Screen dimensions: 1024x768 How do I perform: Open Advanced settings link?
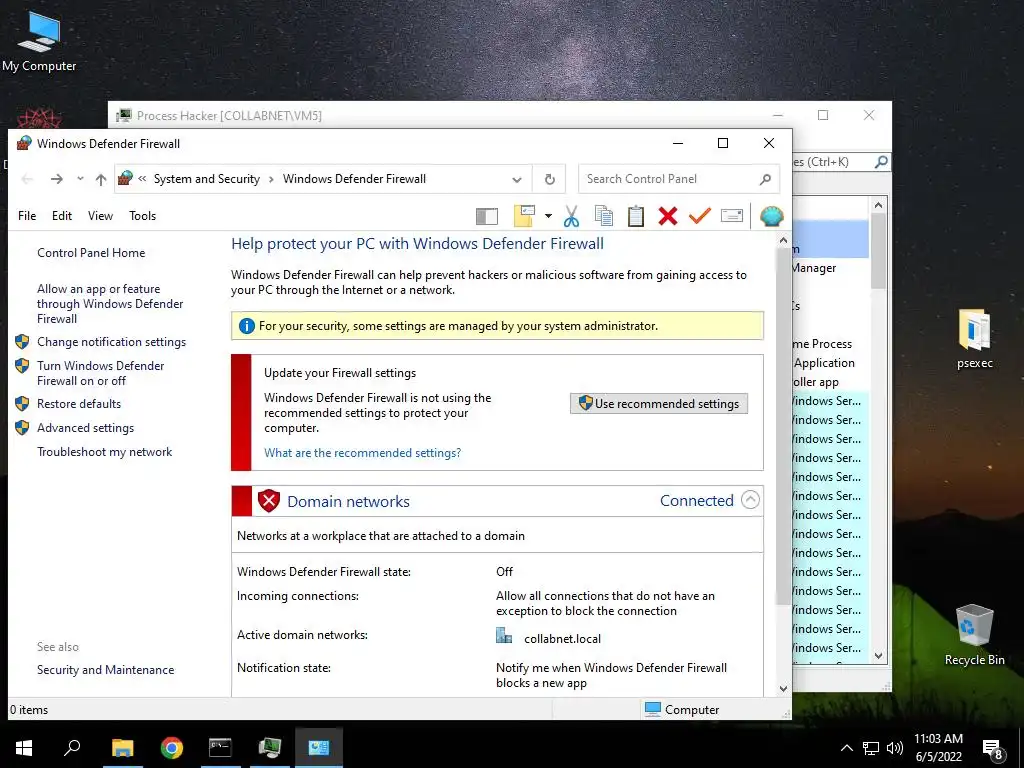pos(85,428)
